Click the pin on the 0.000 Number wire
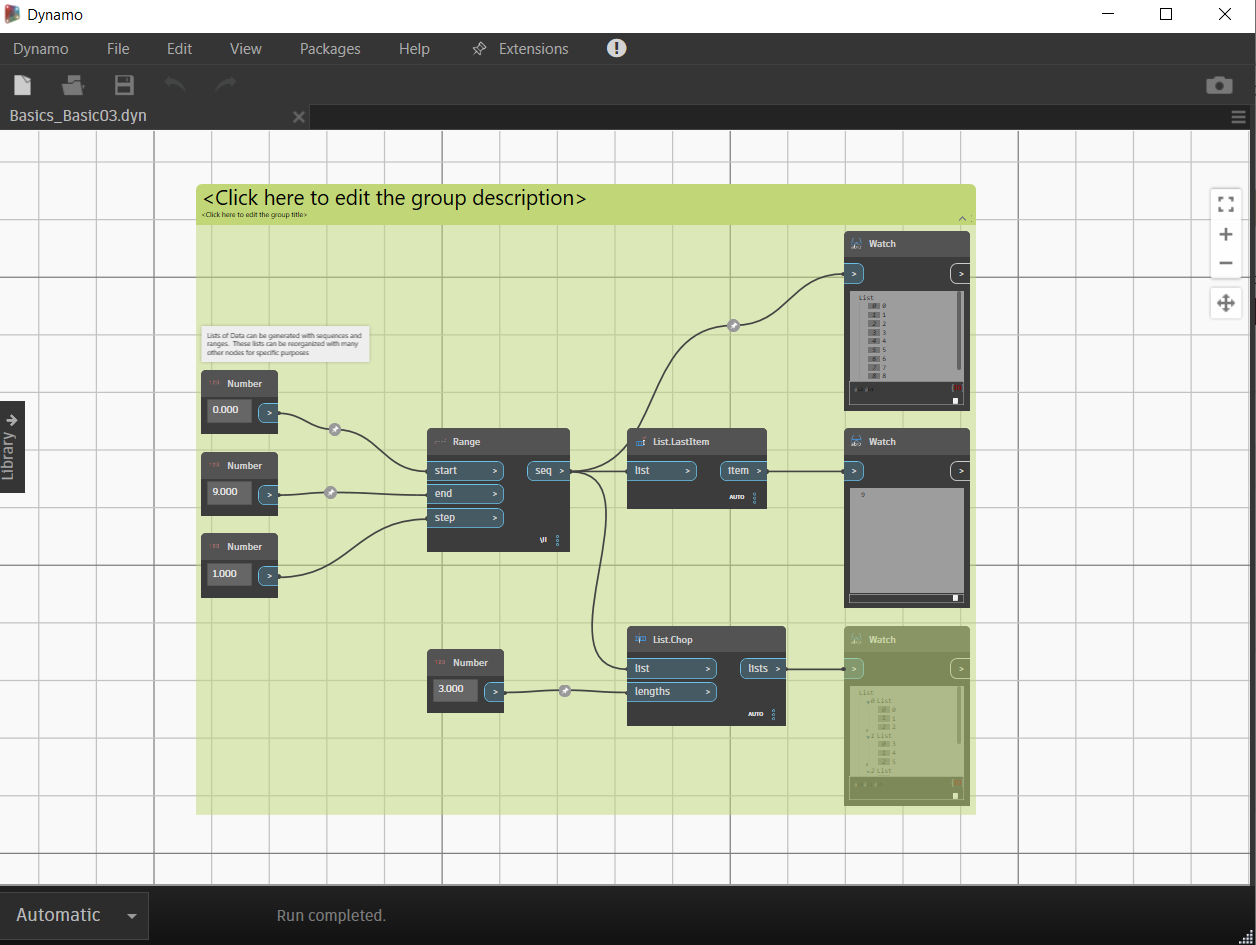 click(335, 429)
